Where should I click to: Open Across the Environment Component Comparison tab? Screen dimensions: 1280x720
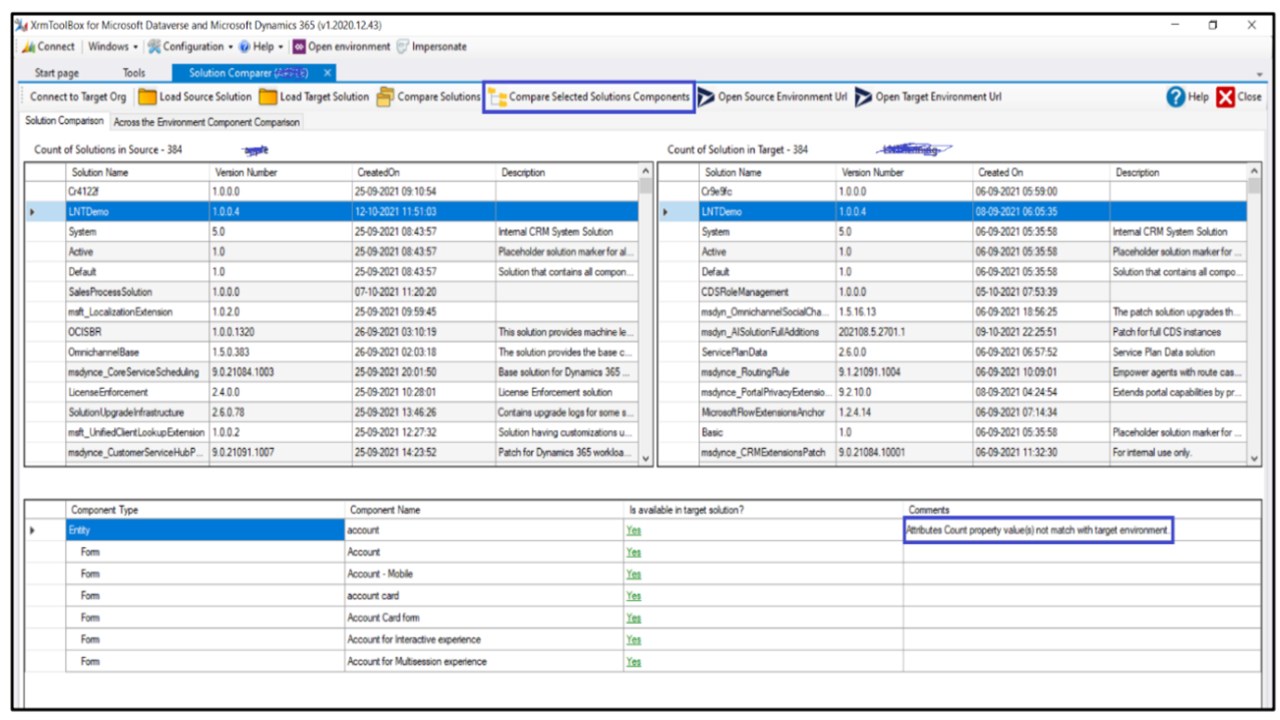tap(206, 122)
